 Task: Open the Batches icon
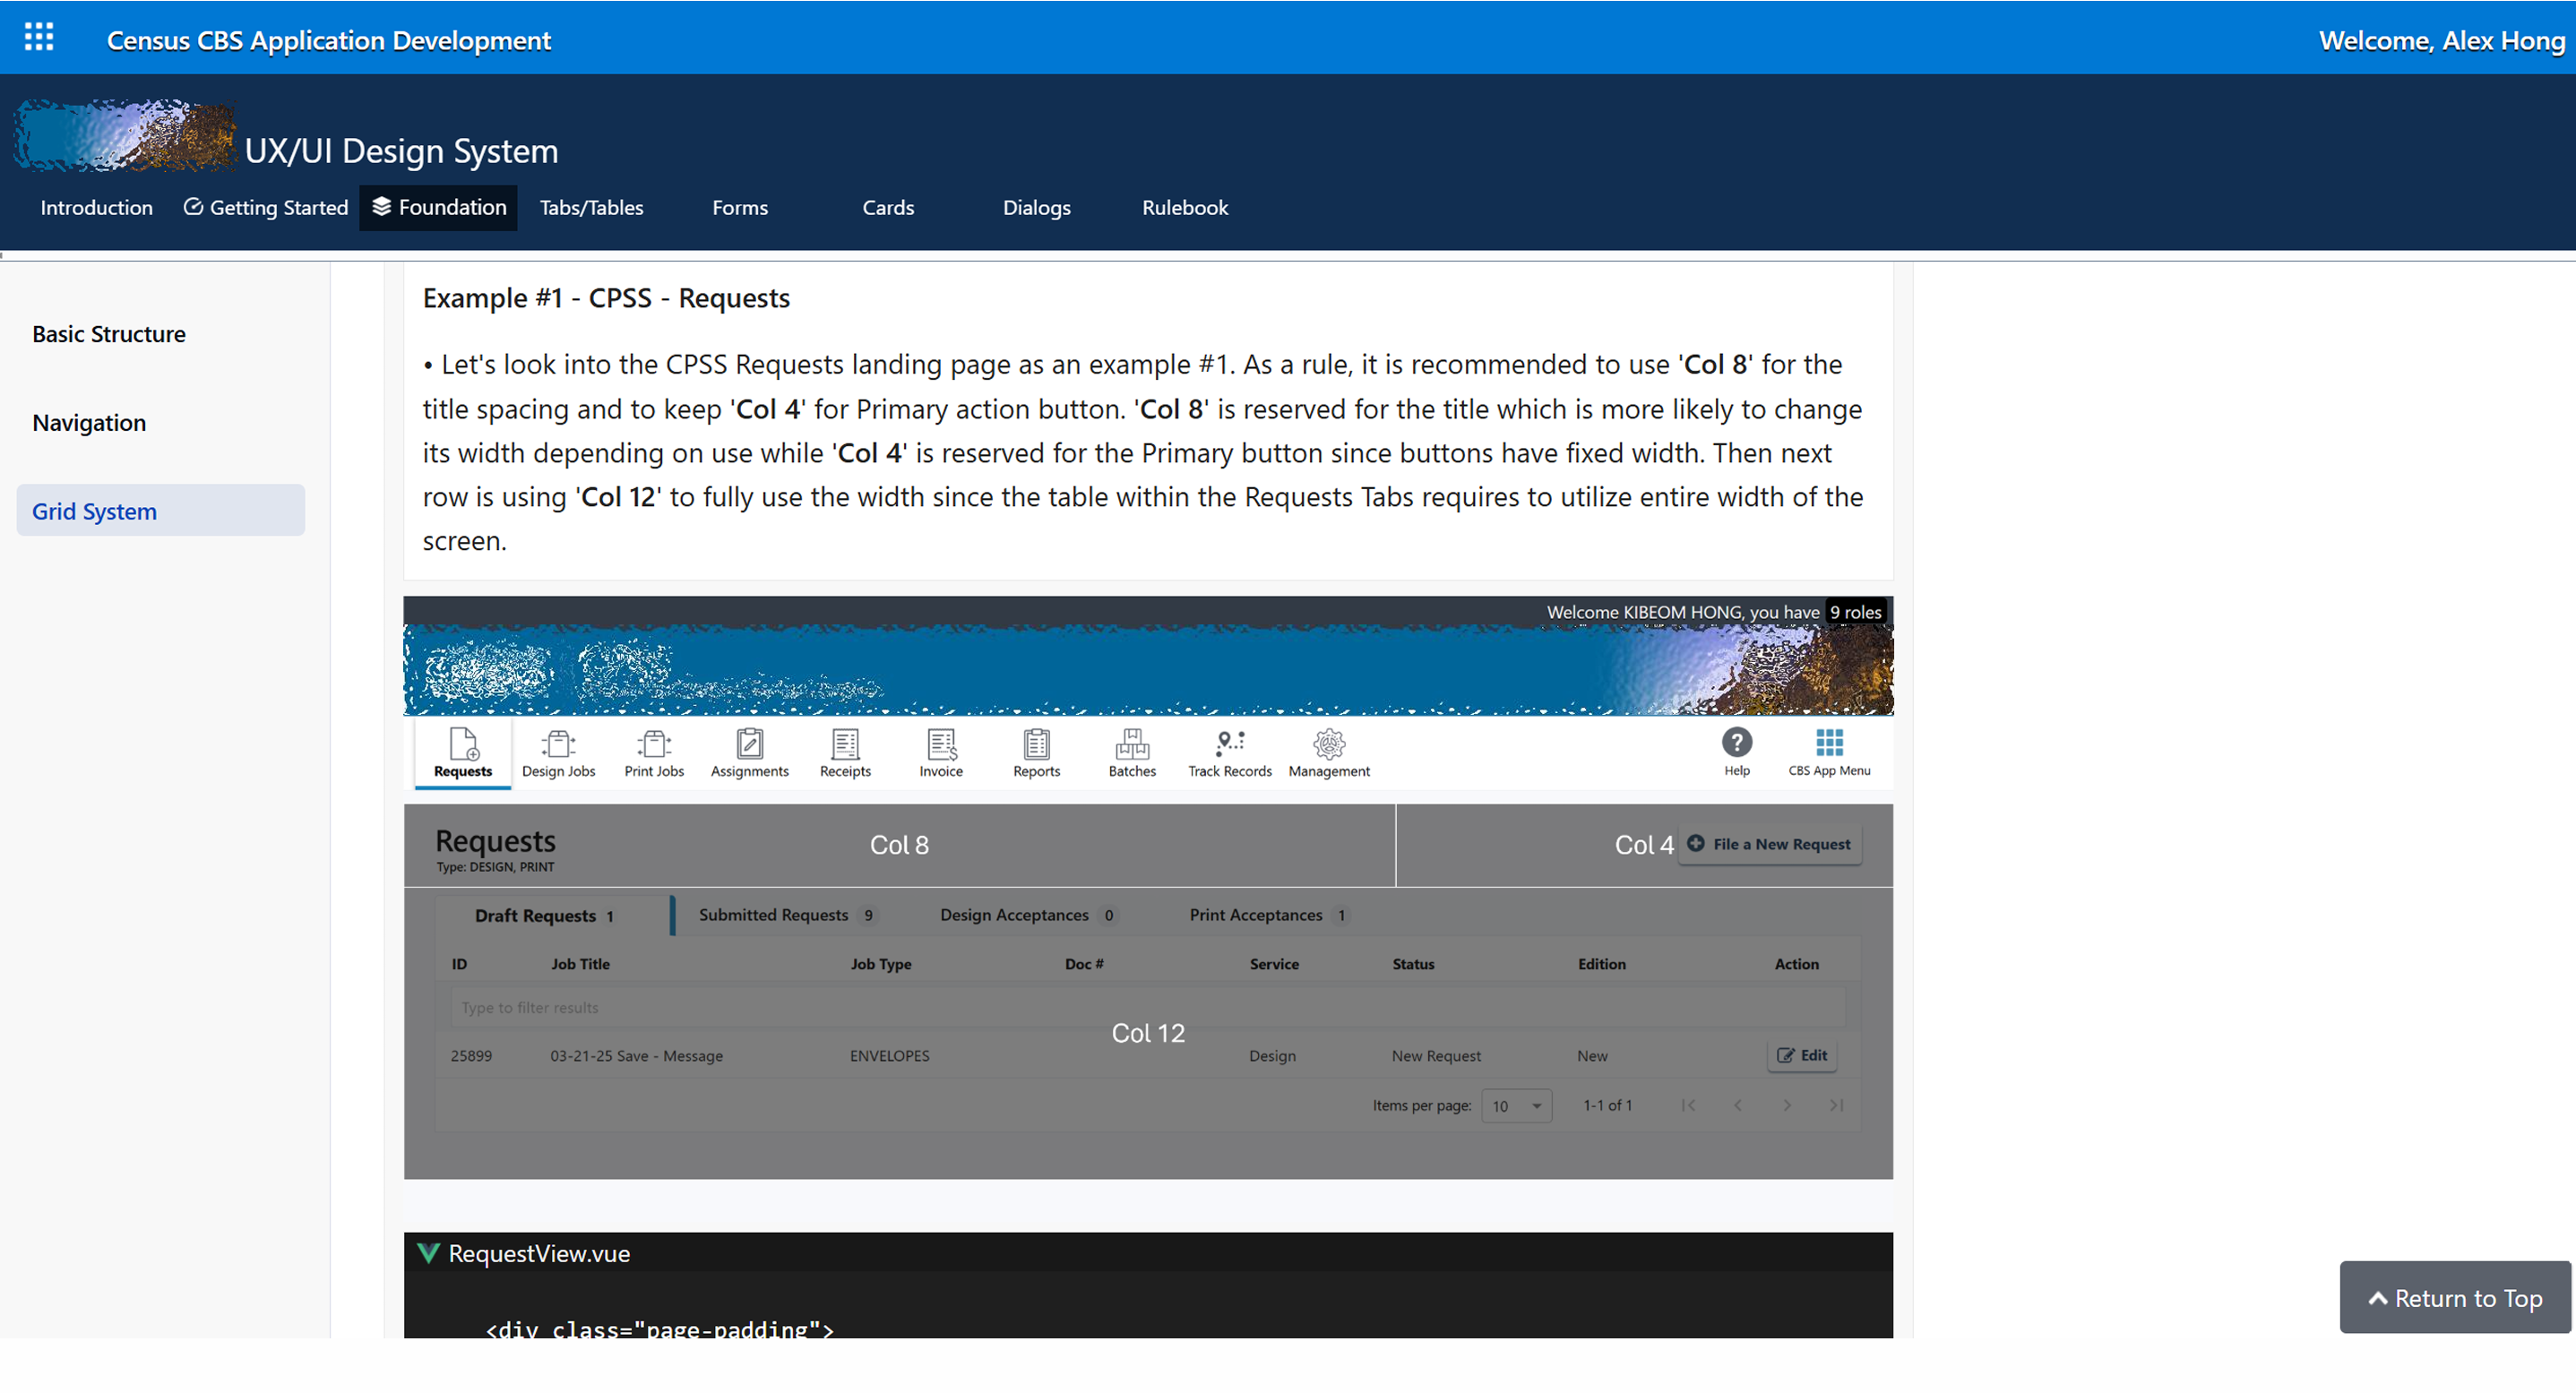click(1132, 743)
